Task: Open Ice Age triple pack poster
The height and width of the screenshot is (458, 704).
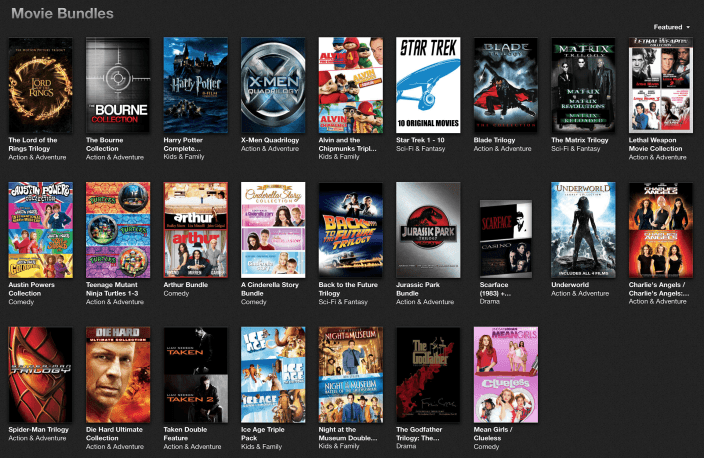Action: point(273,374)
